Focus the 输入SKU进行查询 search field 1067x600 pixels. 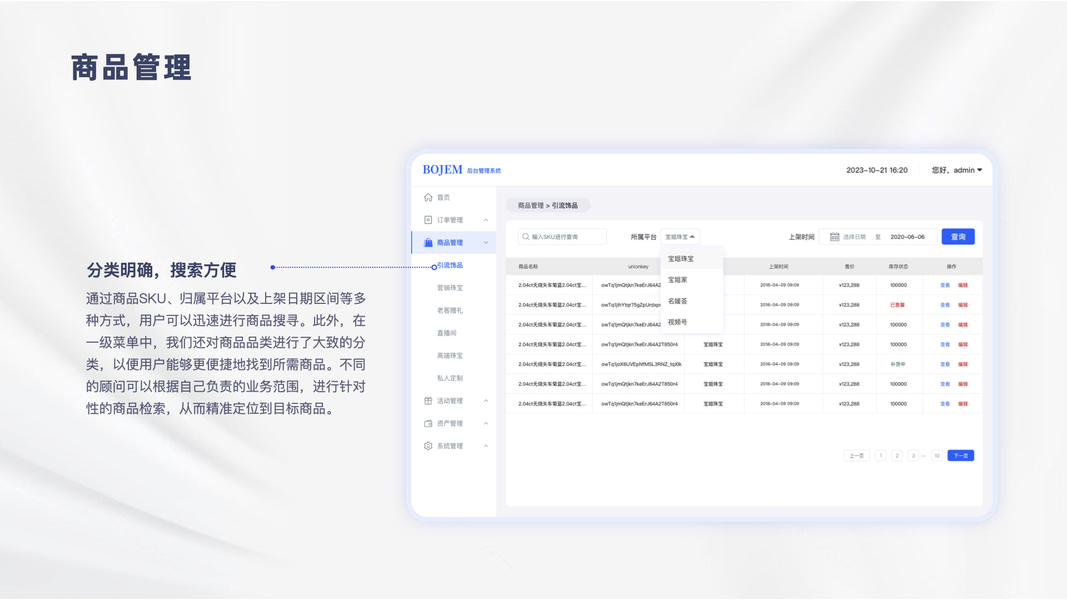[561, 237]
